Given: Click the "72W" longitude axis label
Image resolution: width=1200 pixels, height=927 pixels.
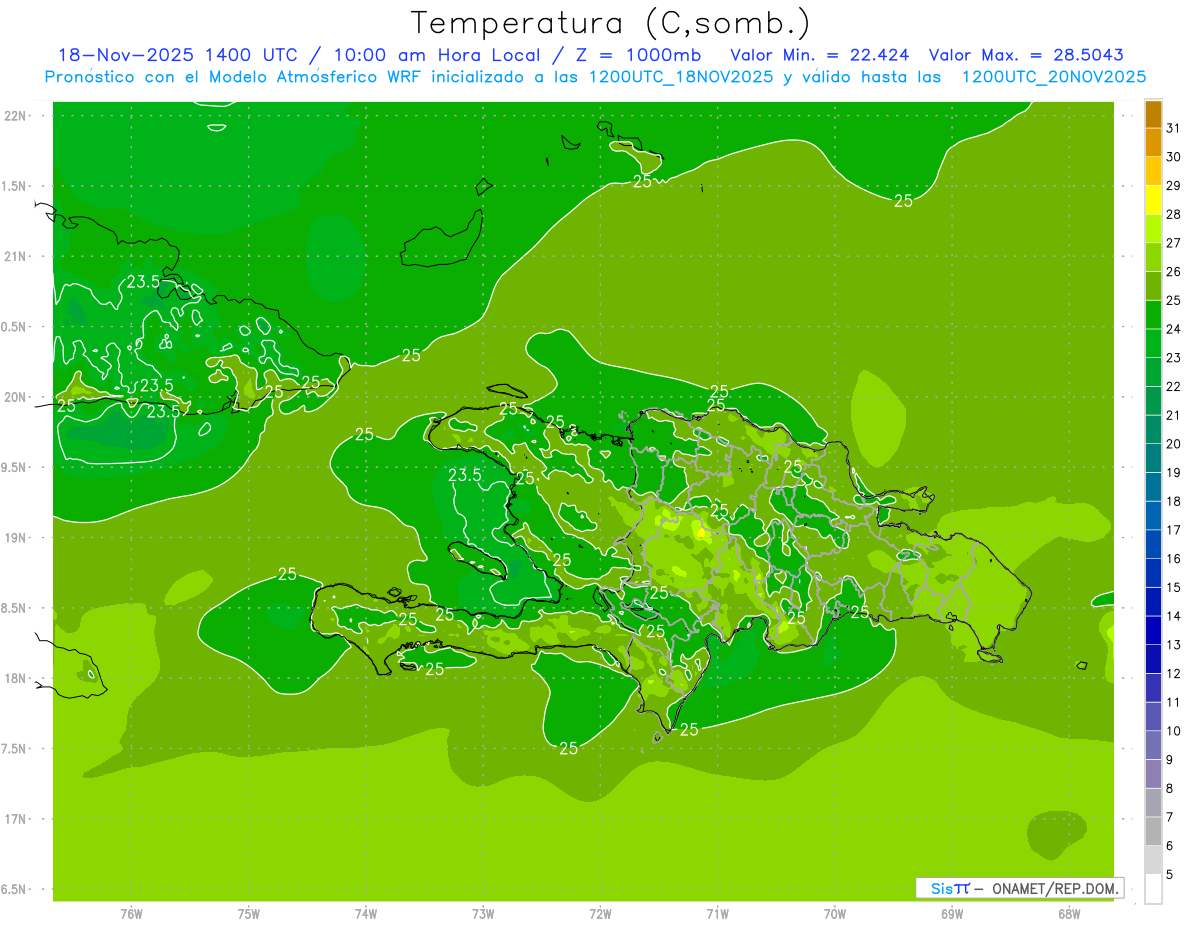Looking at the screenshot, I should (601, 914).
